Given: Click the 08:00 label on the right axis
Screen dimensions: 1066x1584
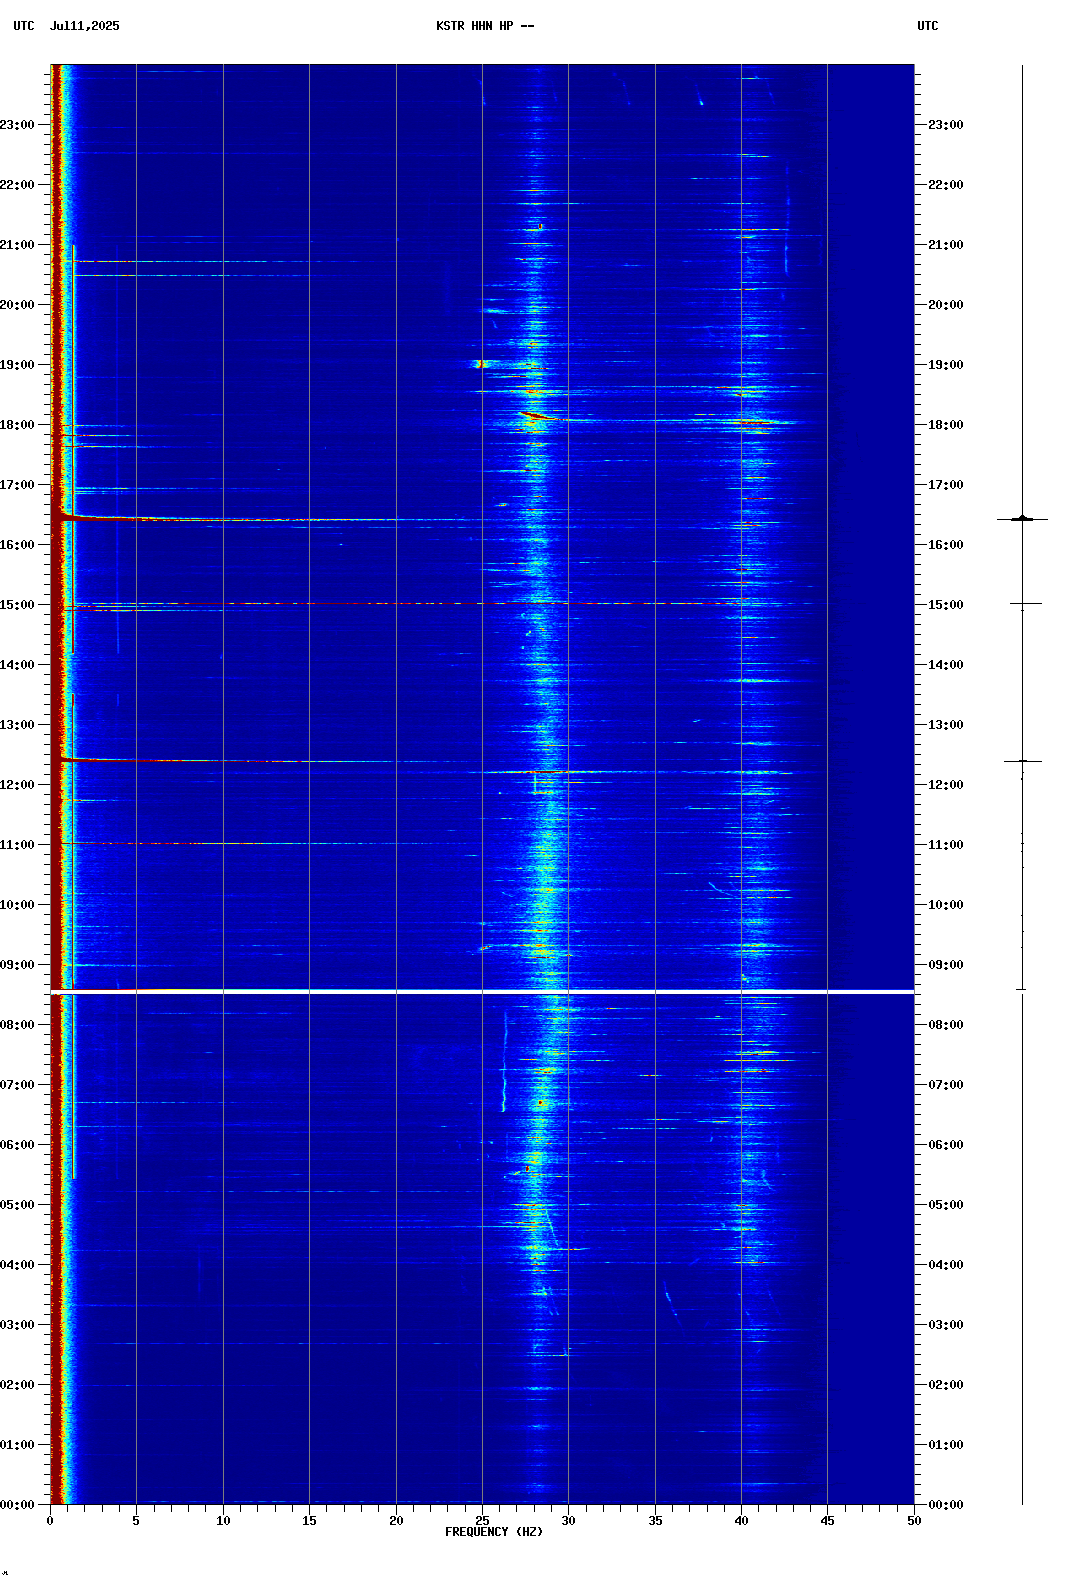Looking at the screenshot, I should 946,1025.
